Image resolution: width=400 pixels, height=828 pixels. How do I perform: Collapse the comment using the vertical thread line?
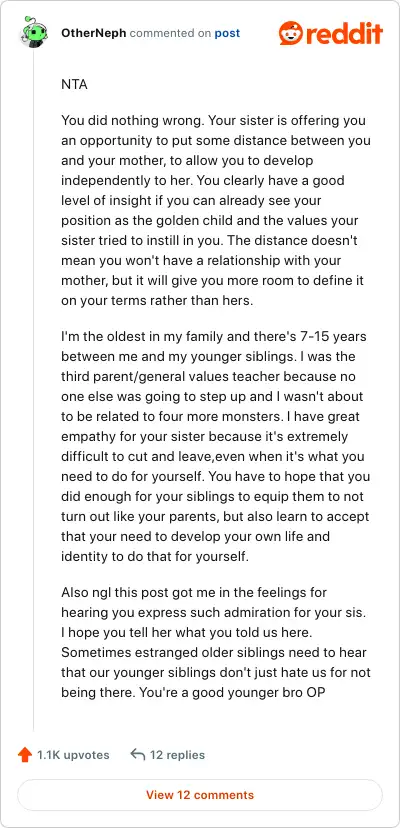click(x=34, y=390)
